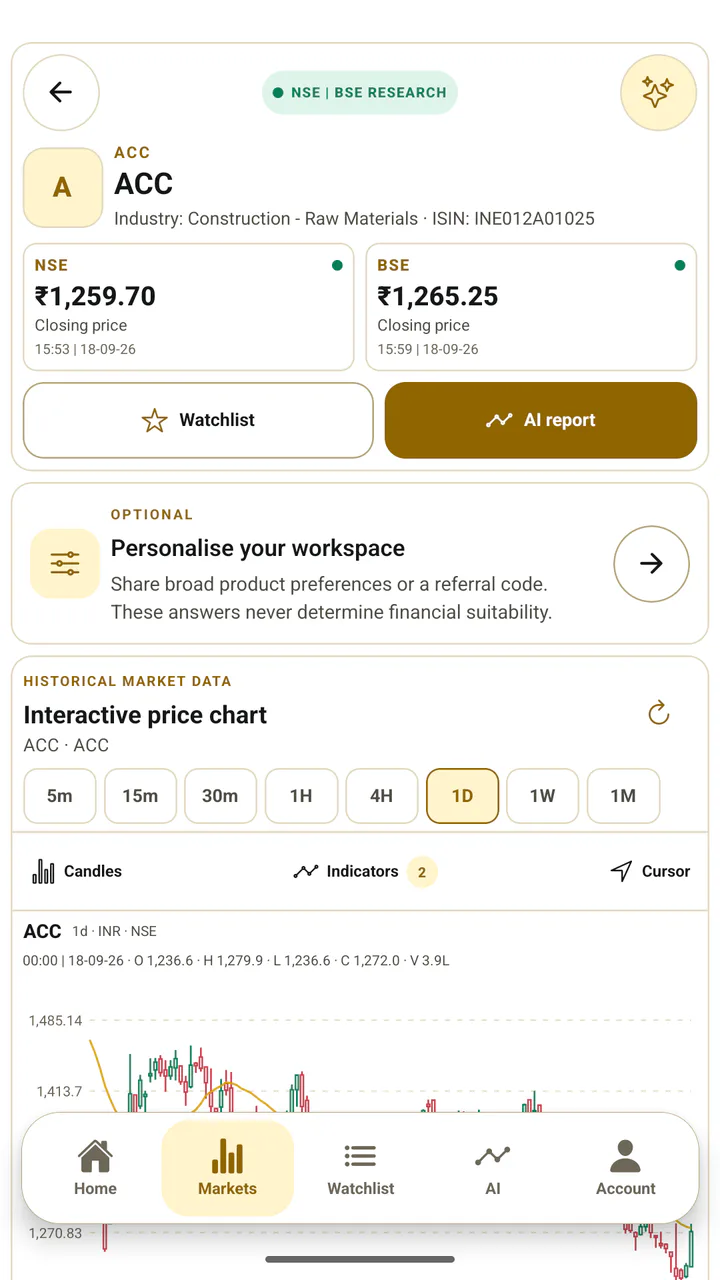
Task: Go to the Home tab
Action: [x=95, y=1168]
